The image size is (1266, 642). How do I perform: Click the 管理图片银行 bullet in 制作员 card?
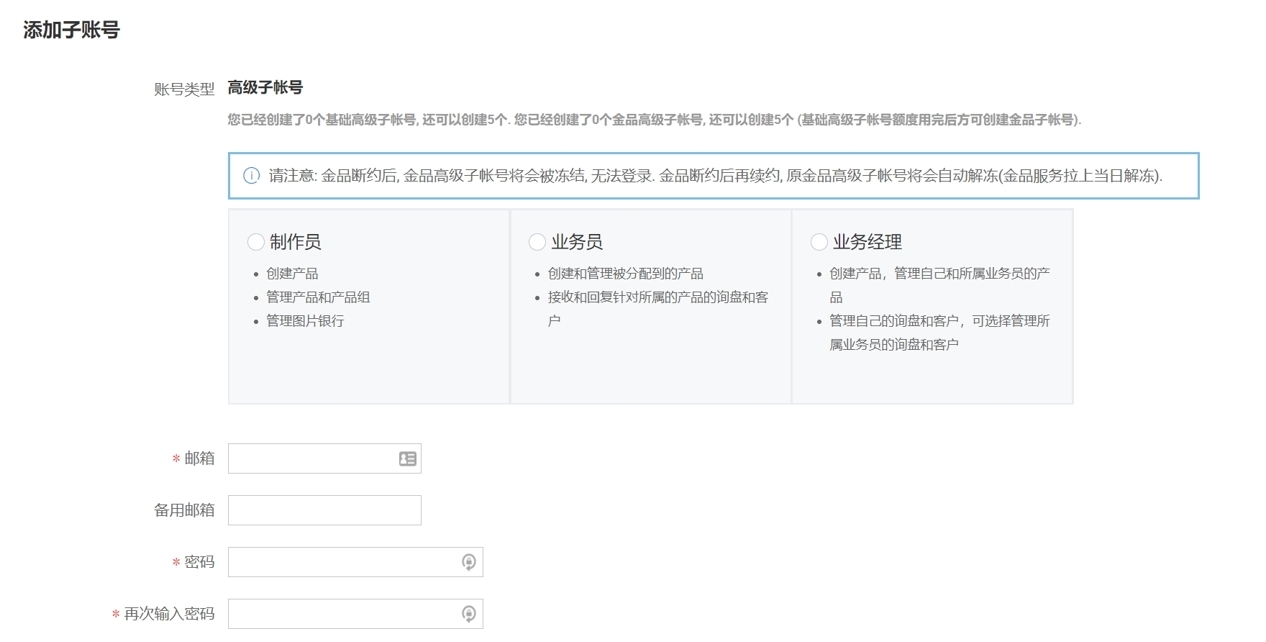pos(305,321)
